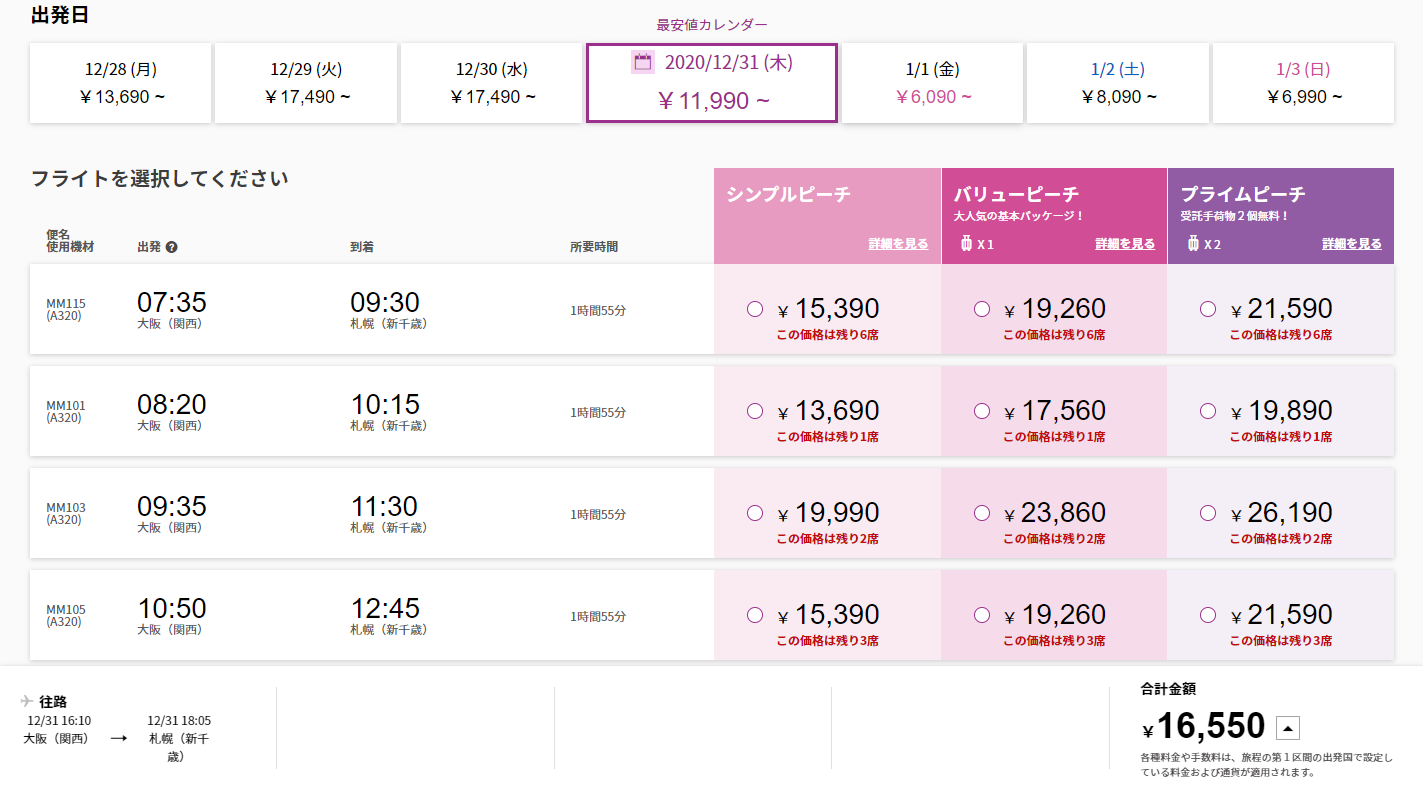Expand the total amount ¥16,550 details arrow
Image resolution: width=1423 pixels, height=789 pixels.
(1289, 728)
